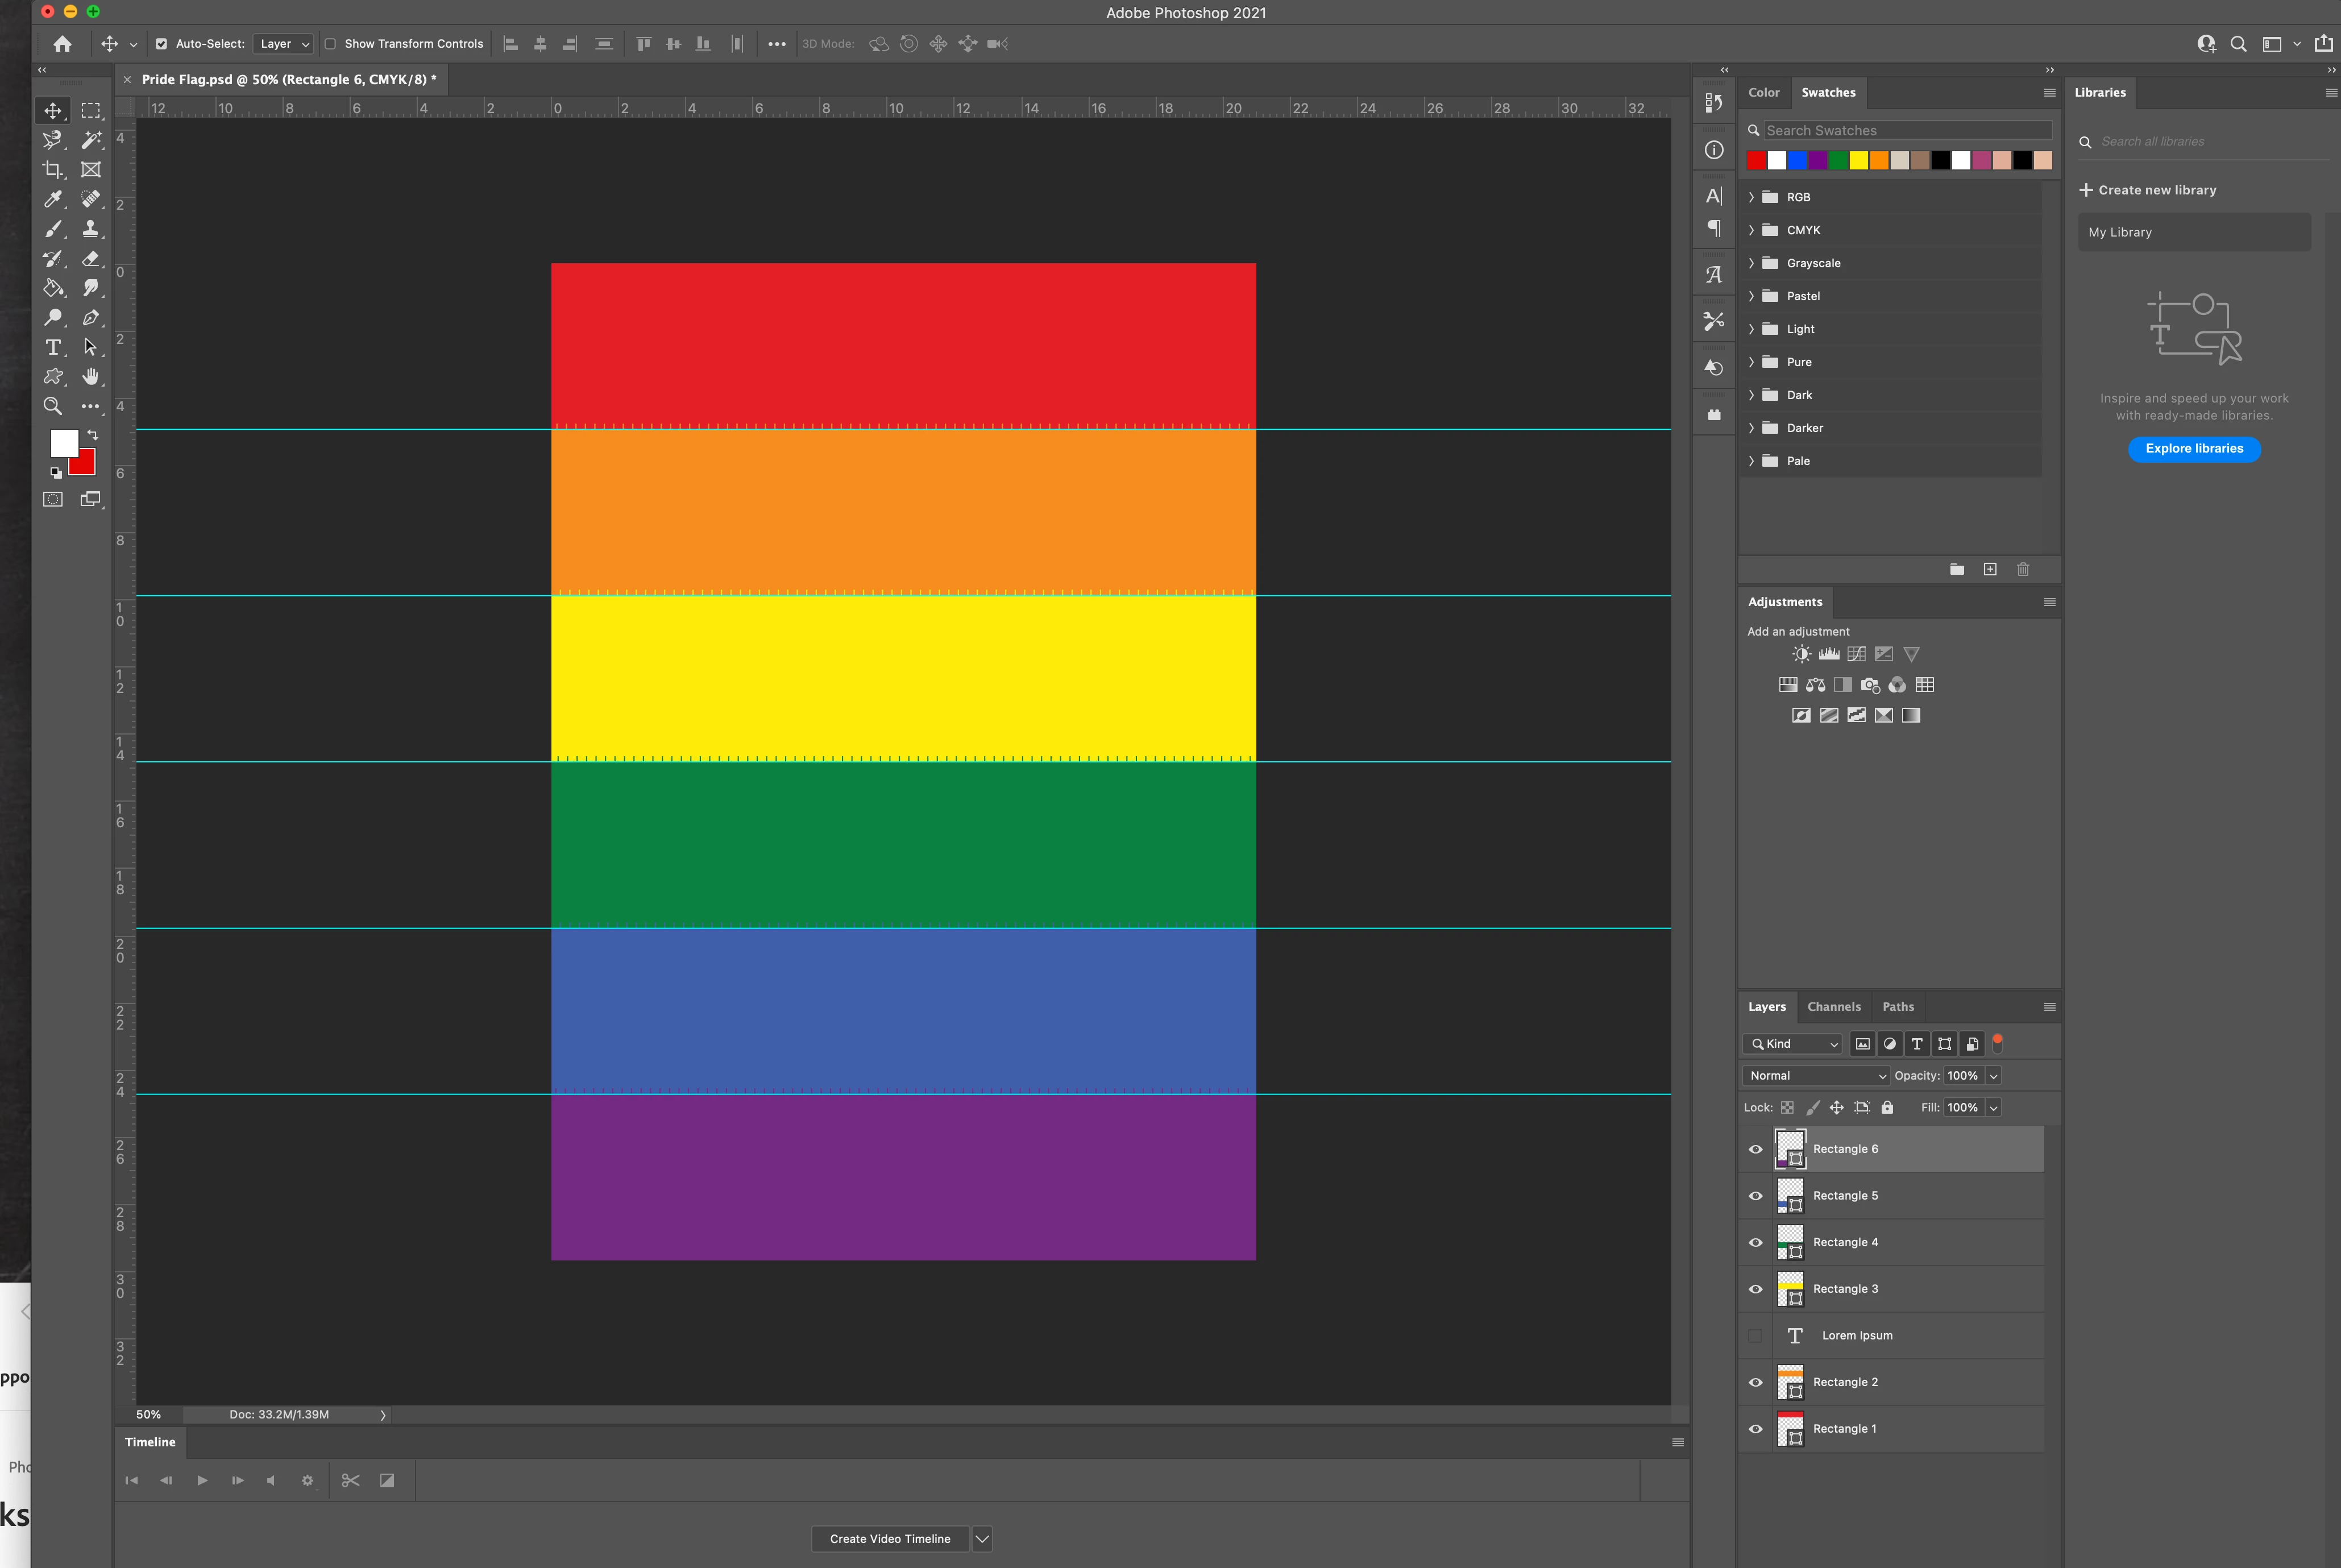The width and height of the screenshot is (2341, 1568).
Task: Select the Horizontal Type tool
Action: (53, 347)
